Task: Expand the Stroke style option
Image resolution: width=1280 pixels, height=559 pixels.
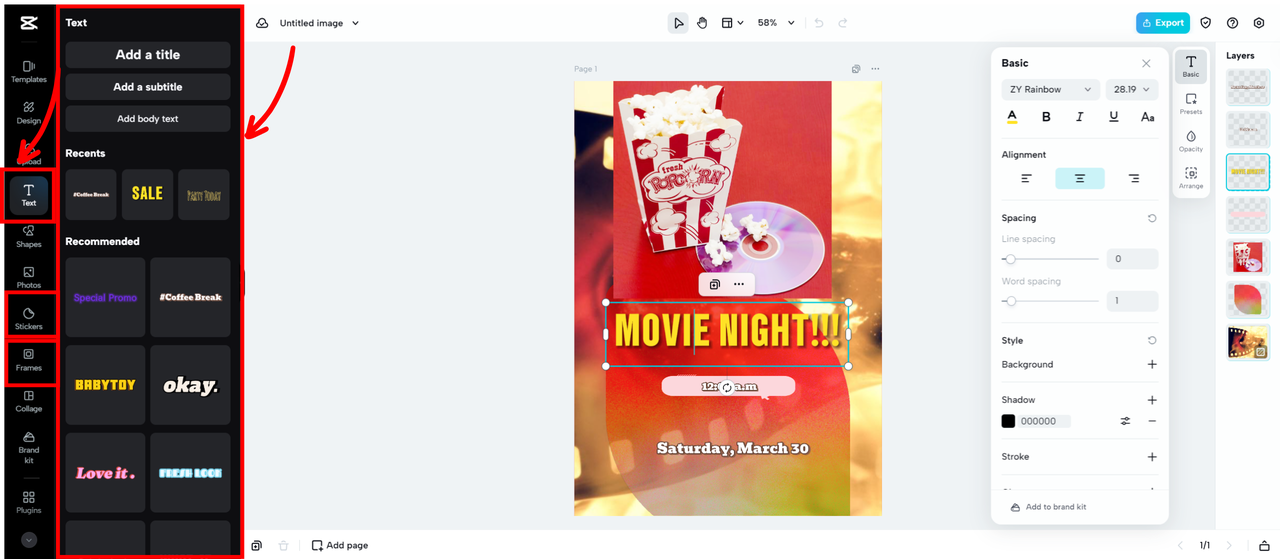Action: click(1152, 457)
